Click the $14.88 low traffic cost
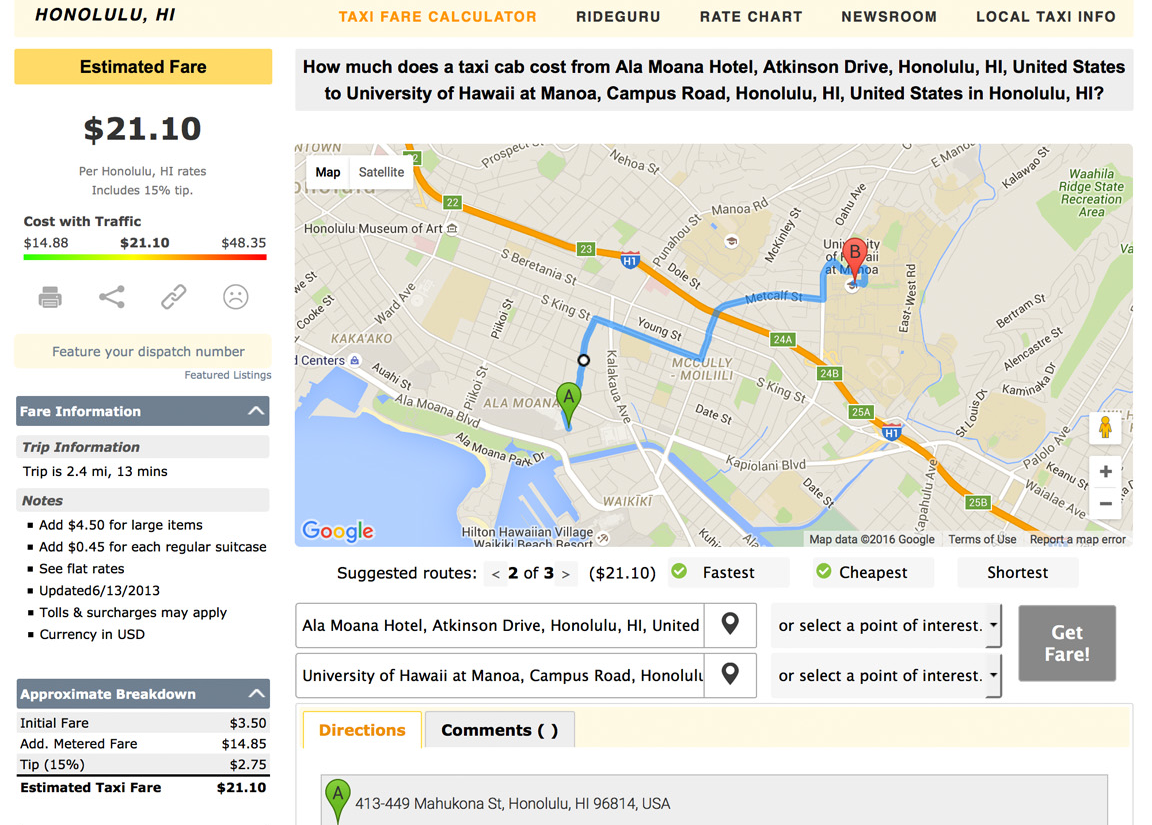 pyautogui.click(x=46, y=243)
